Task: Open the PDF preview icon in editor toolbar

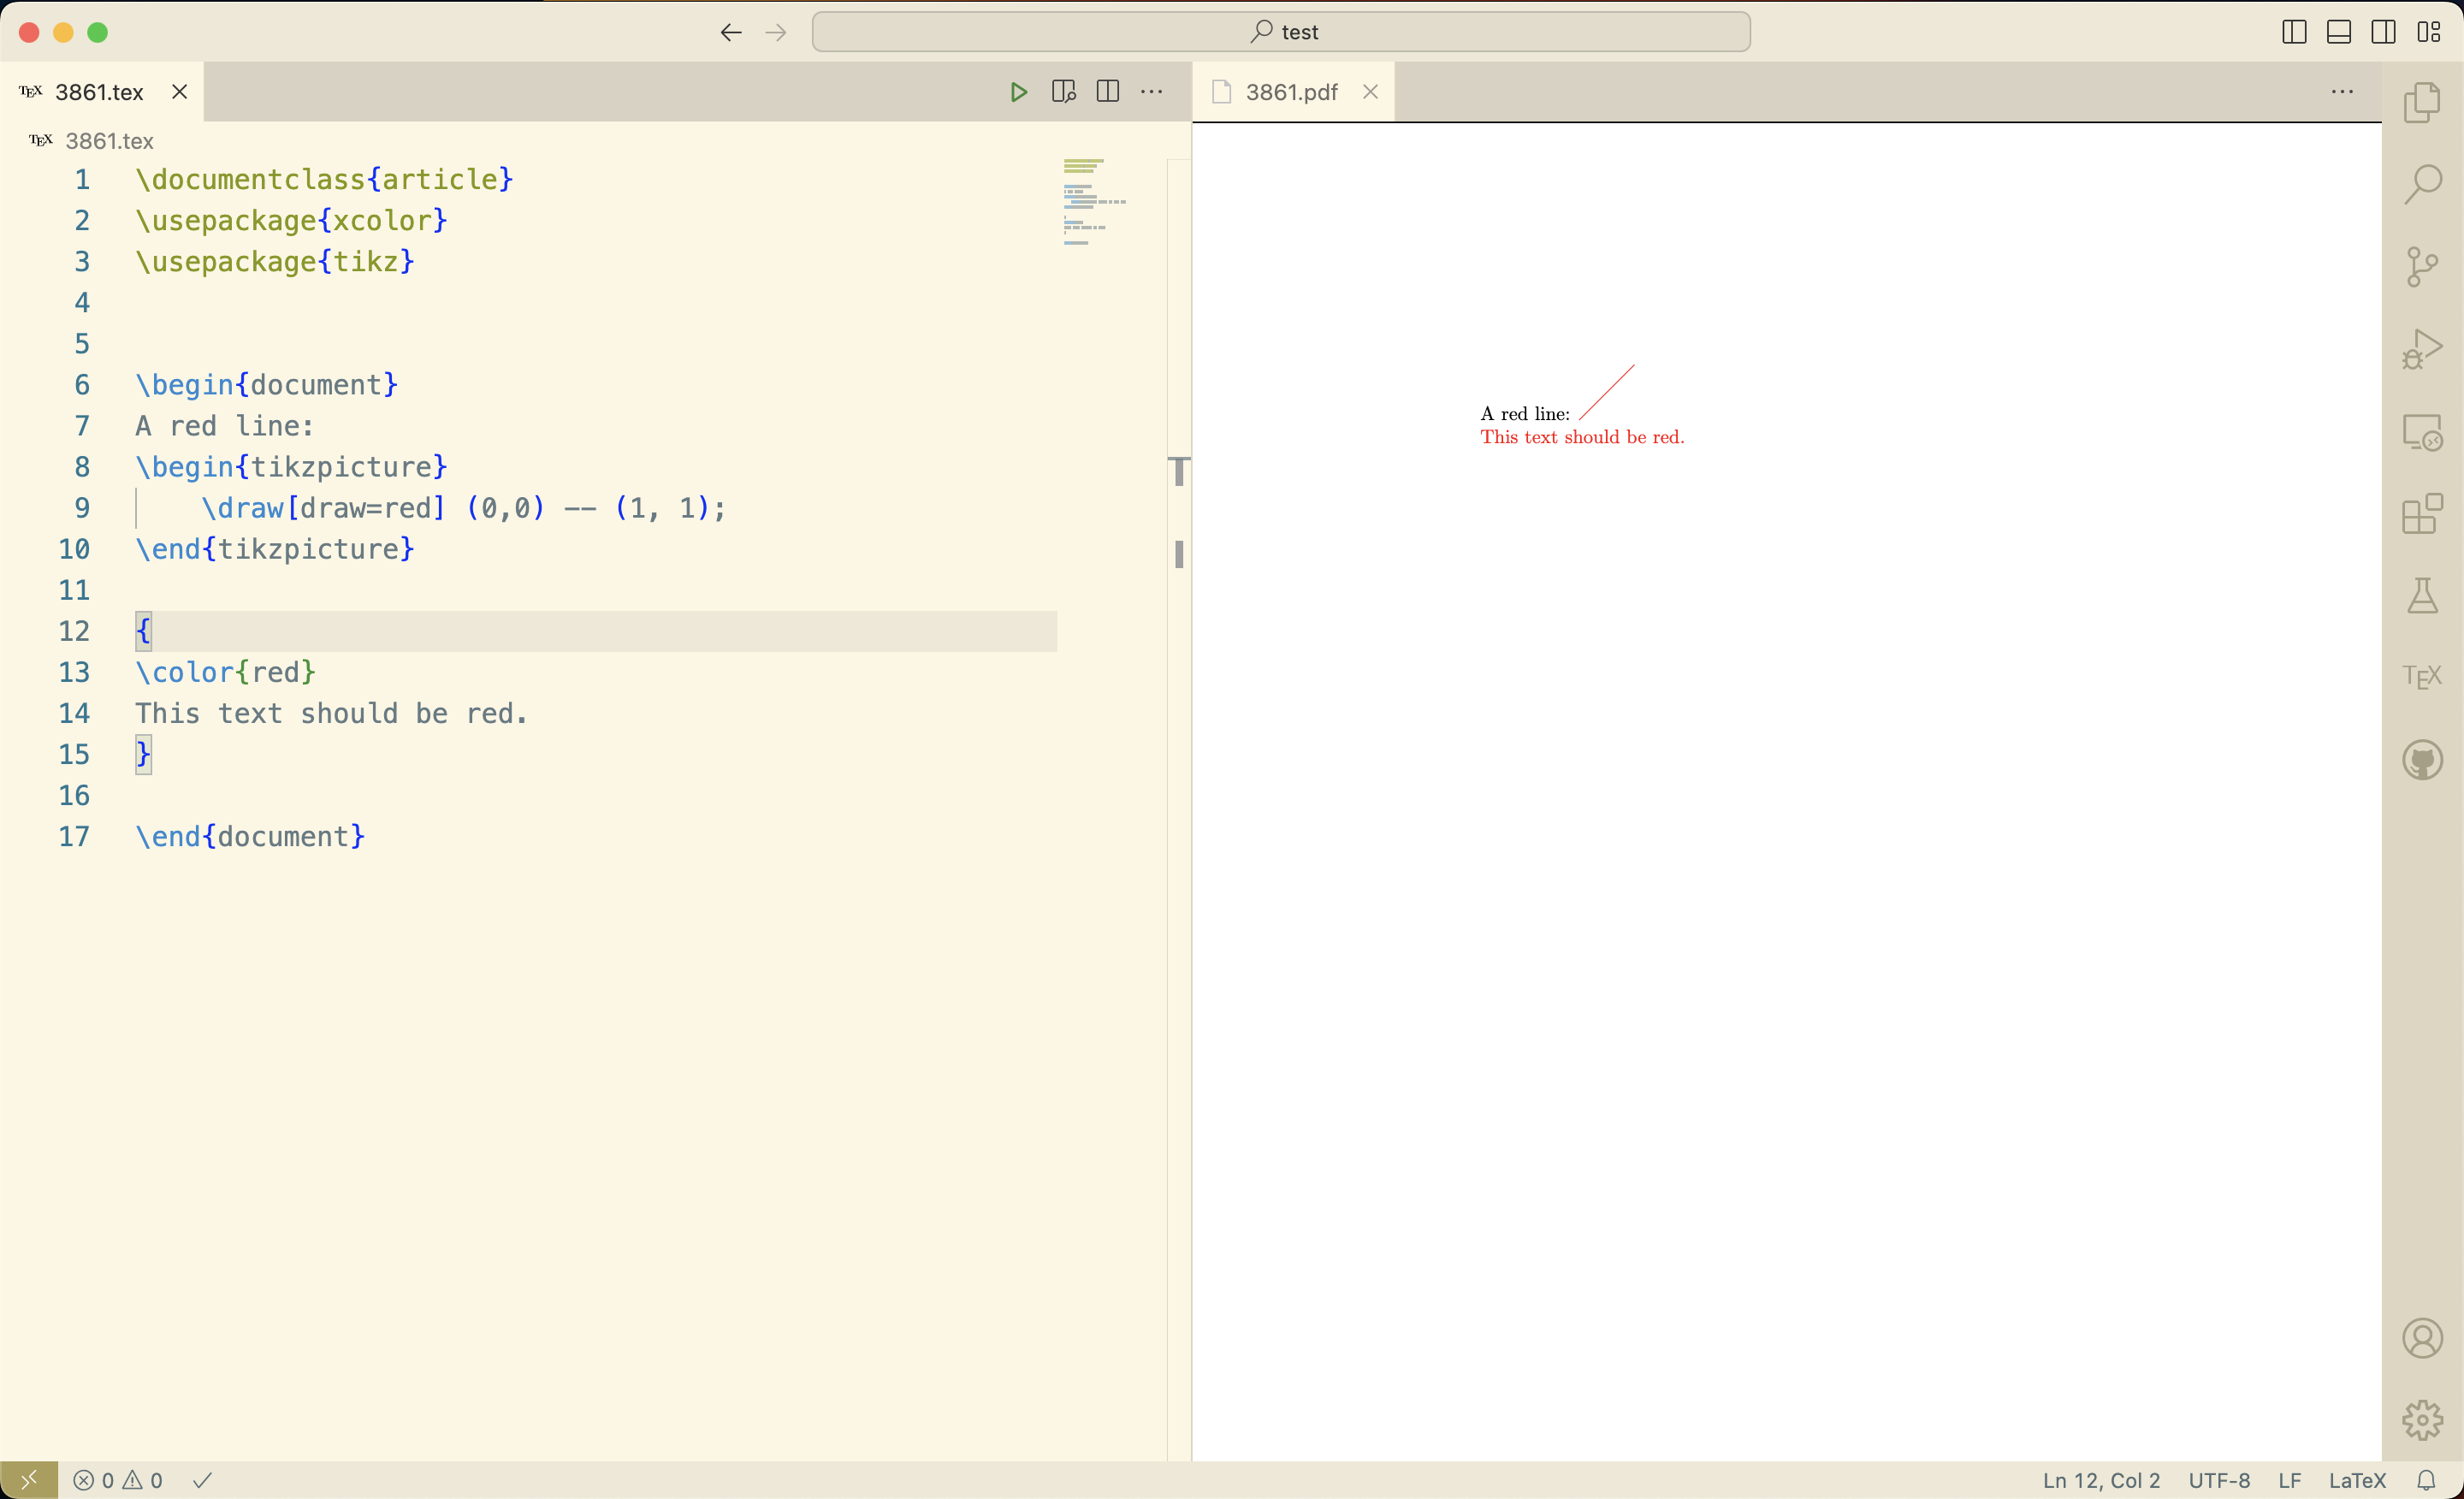Action: tap(1063, 91)
